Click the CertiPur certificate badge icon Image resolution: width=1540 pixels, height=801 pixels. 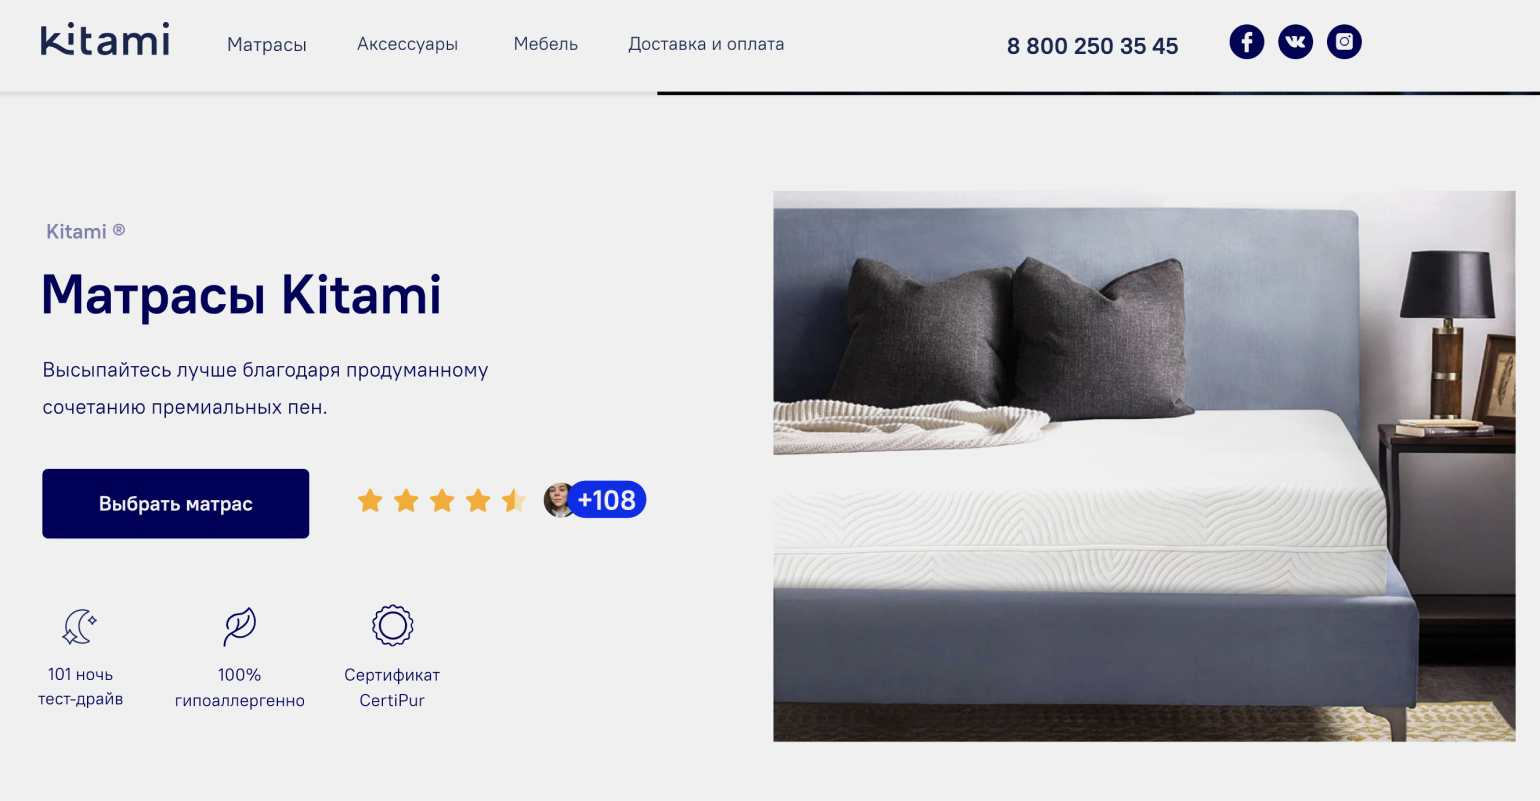392,626
